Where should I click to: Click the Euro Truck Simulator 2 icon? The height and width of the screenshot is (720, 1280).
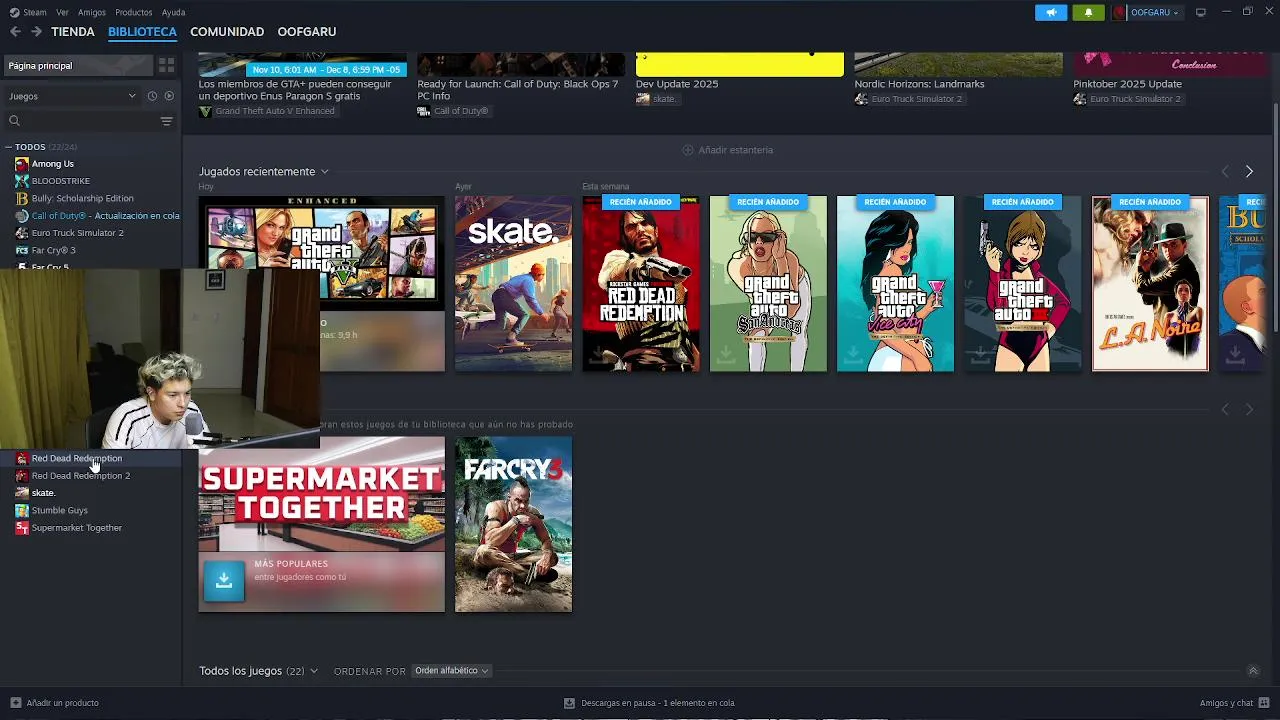pos(22,233)
